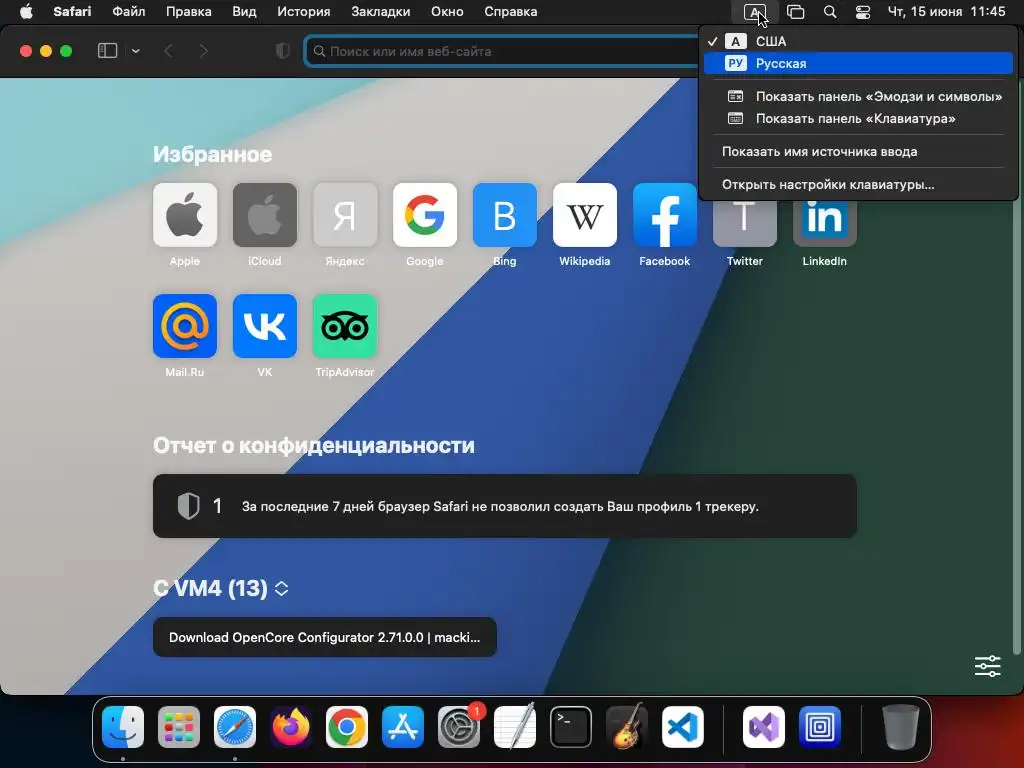Screen dimensions: 1024x768
Task: Open the Bing favorite tile
Action: click(505, 215)
